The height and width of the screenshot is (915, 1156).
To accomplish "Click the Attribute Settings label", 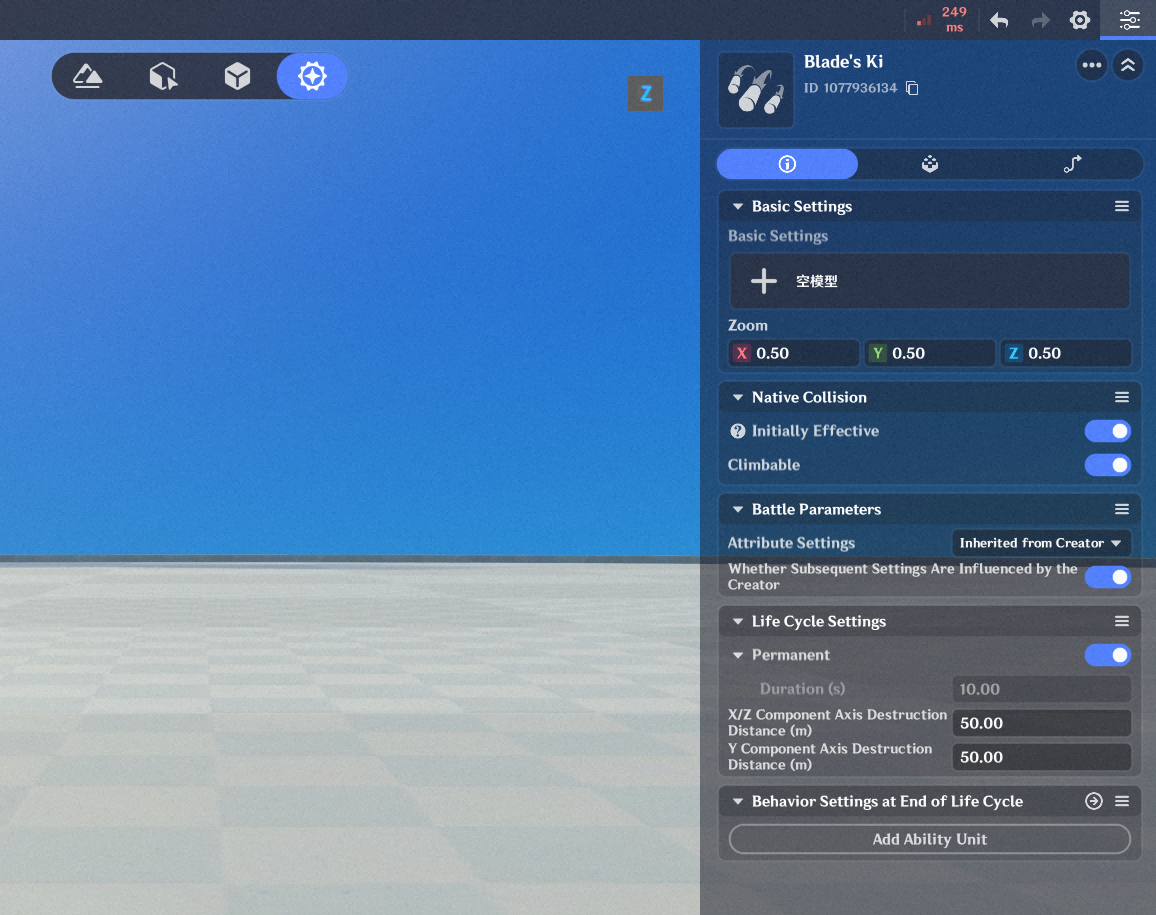I will point(791,543).
